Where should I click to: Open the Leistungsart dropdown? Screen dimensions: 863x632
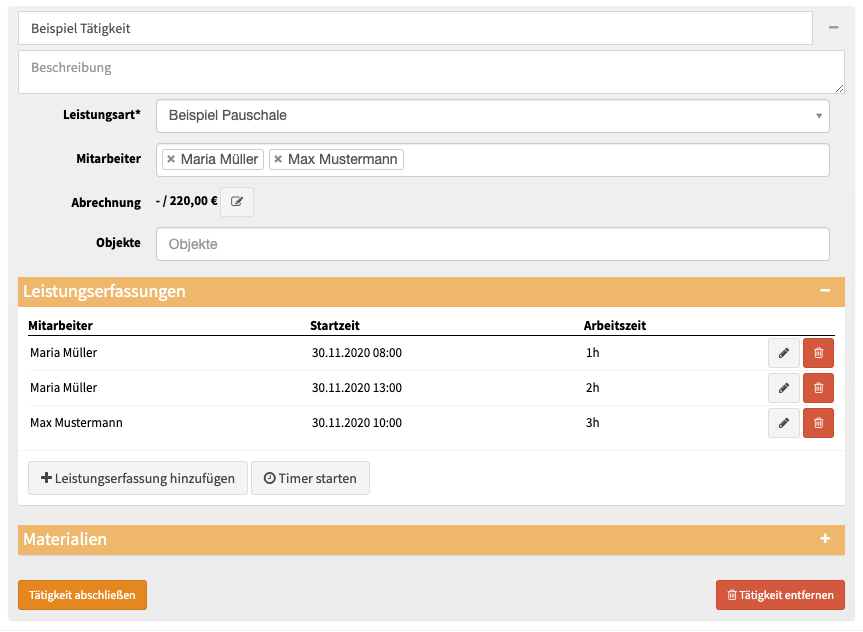click(492, 116)
